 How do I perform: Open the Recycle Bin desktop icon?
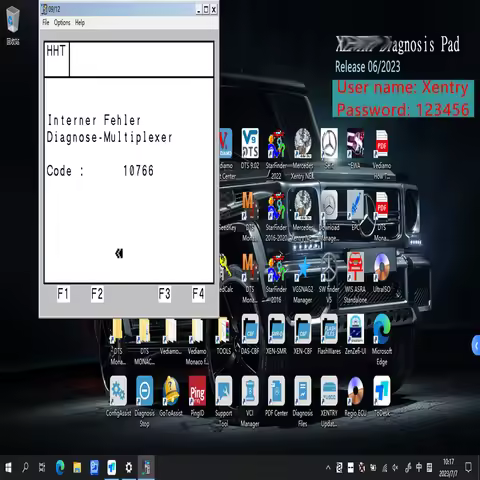coord(13,26)
